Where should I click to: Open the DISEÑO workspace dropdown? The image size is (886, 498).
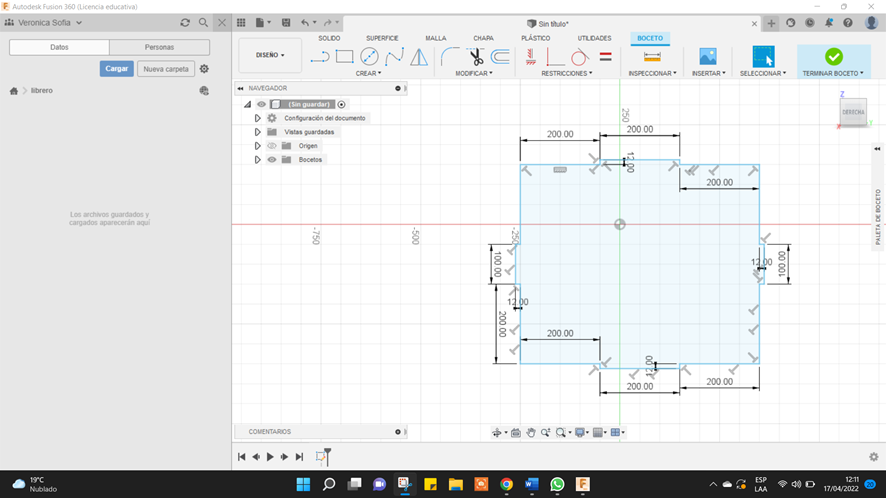coord(270,55)
